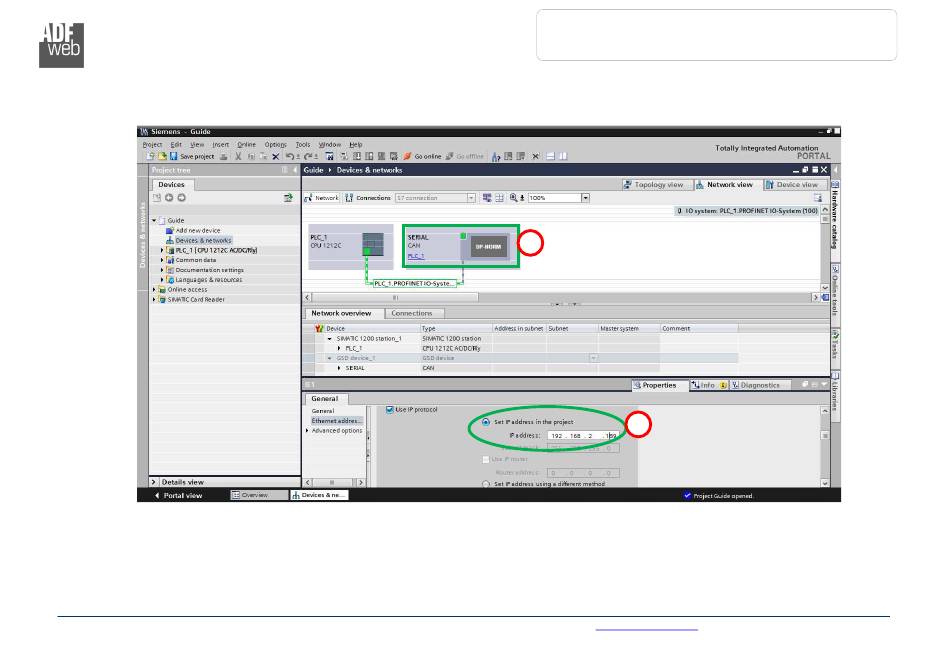Click the Connections button in editor toolbar
Screen dimensions: 950x667
click(368, 198)
